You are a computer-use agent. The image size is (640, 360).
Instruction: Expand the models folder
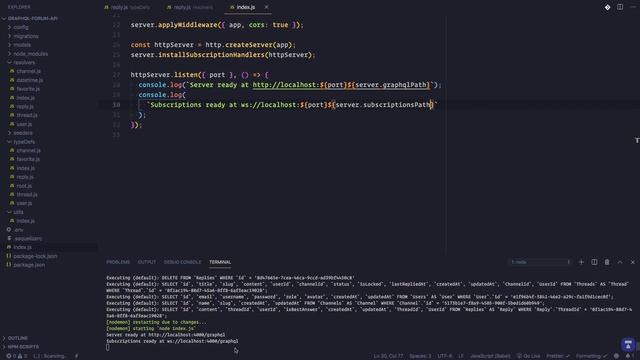[x=22, y=45]
